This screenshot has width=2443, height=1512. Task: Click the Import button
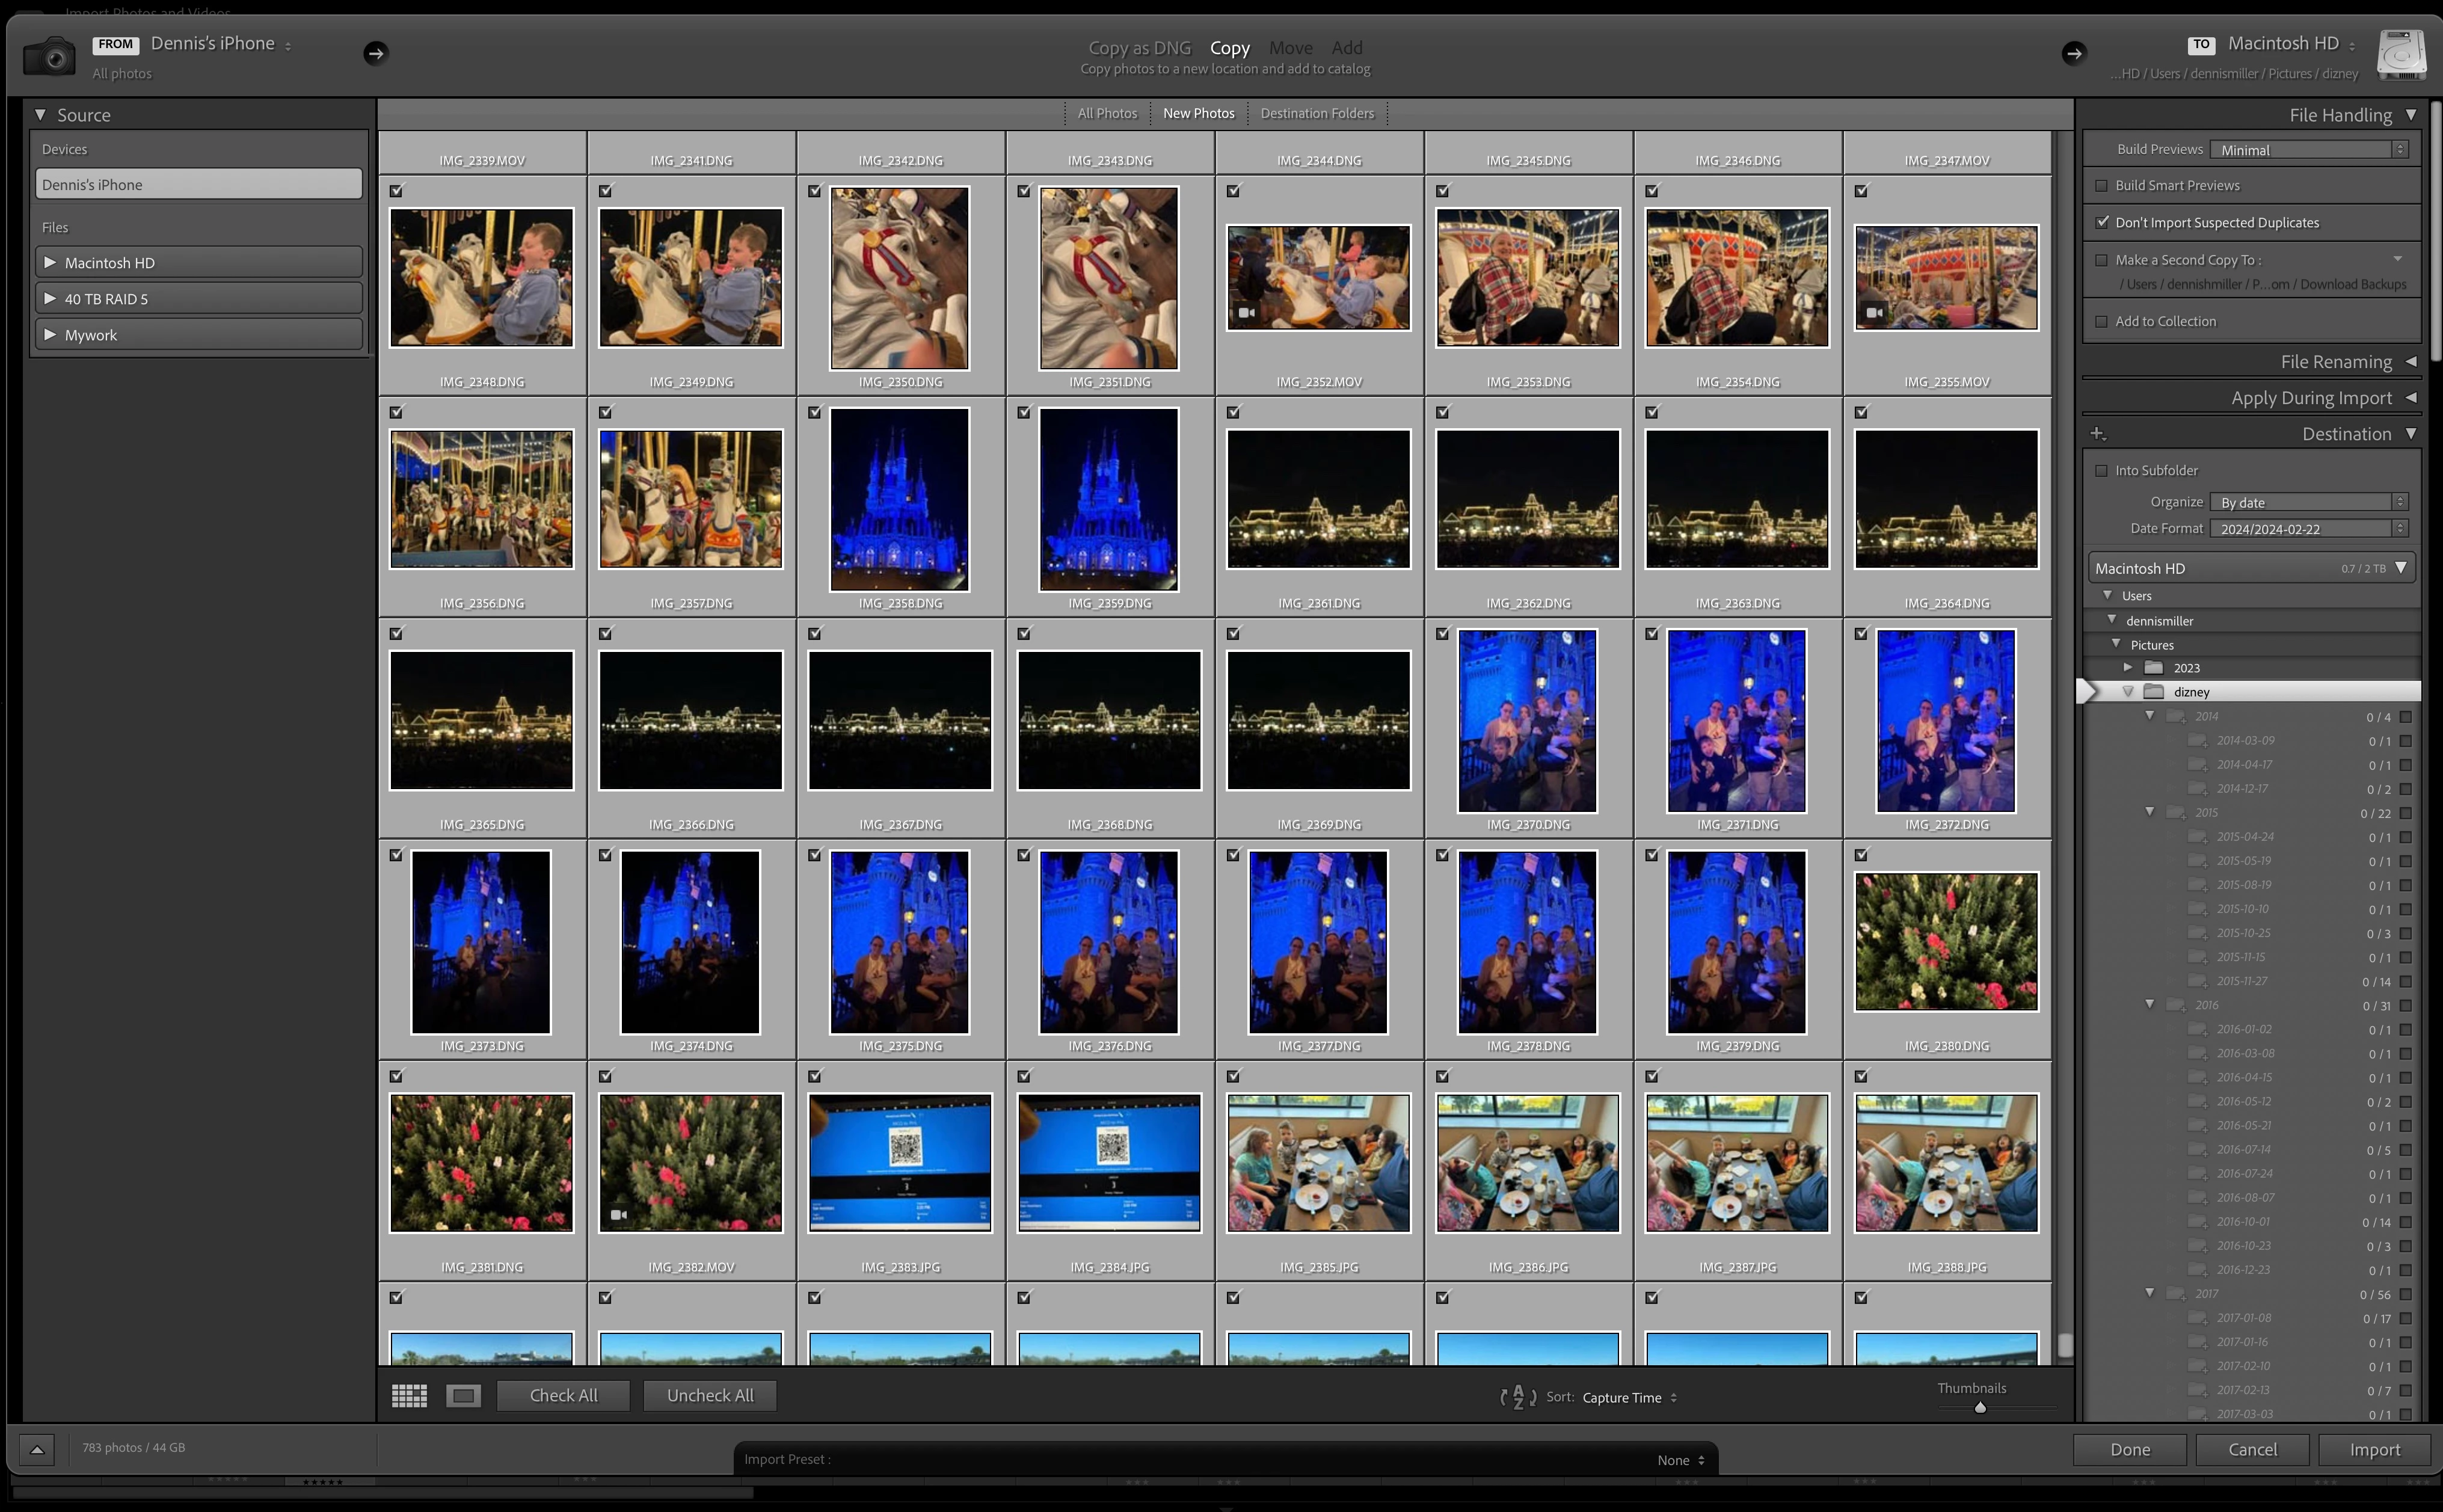click(x=2374, y=1449)
